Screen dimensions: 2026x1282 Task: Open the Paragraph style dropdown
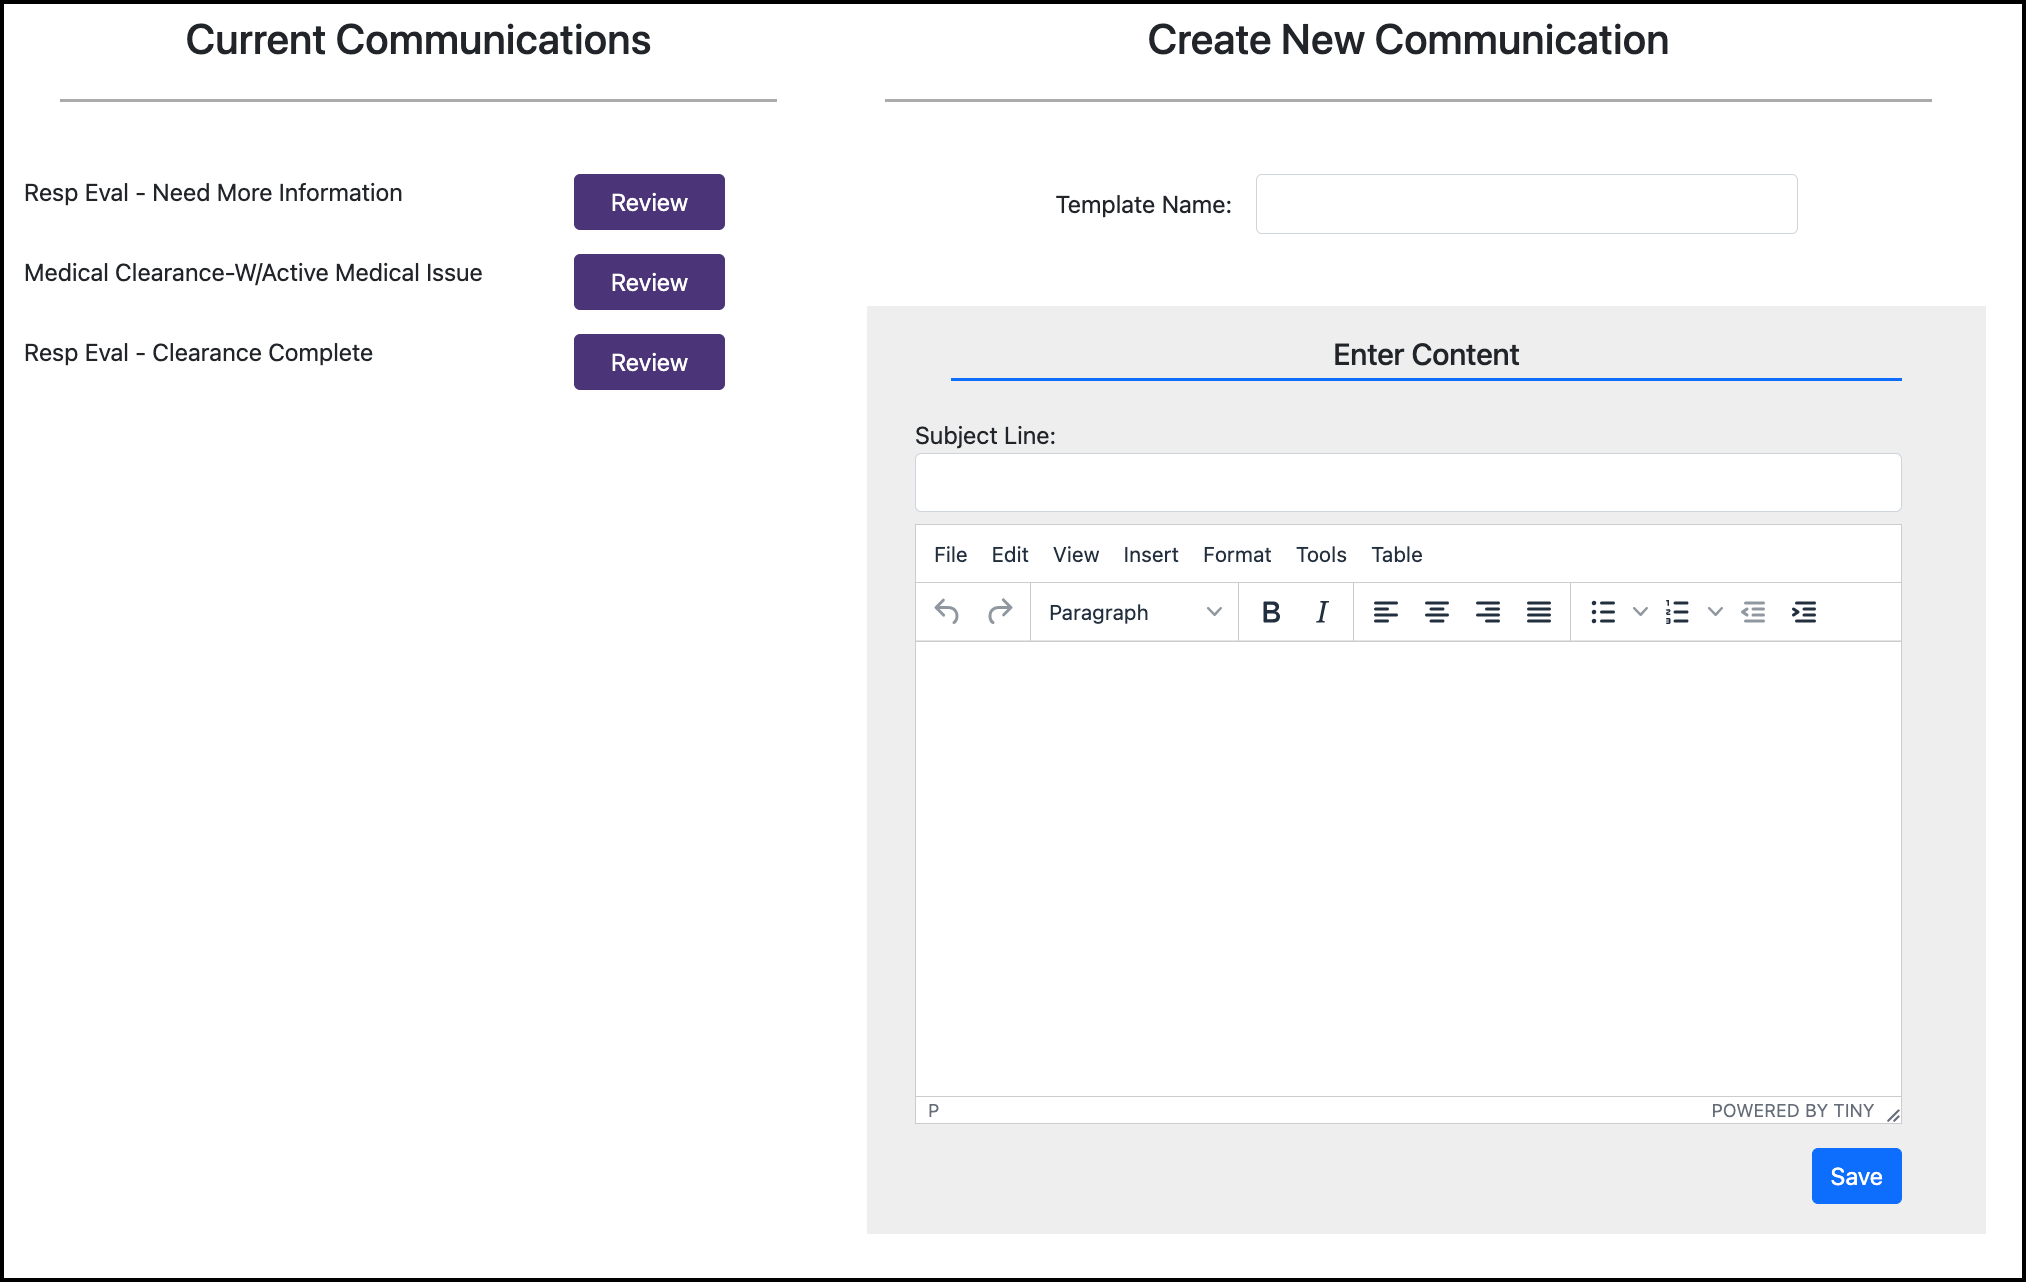point(1133,611)
